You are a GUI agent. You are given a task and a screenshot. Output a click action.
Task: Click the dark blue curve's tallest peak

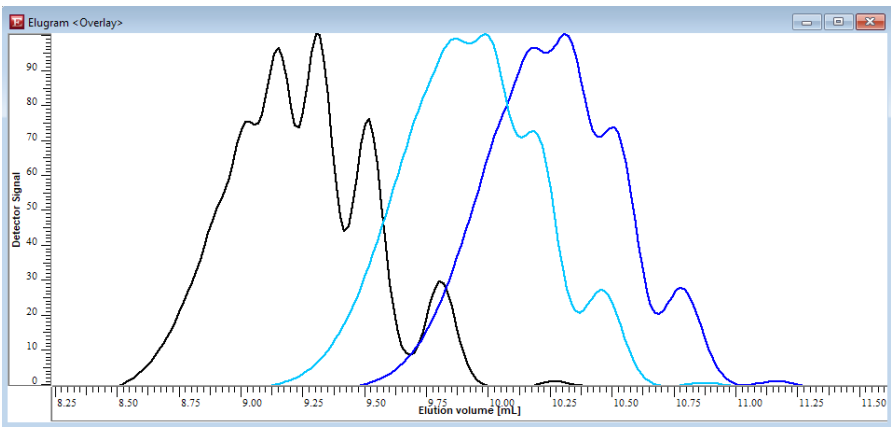(x=566, y=35)
